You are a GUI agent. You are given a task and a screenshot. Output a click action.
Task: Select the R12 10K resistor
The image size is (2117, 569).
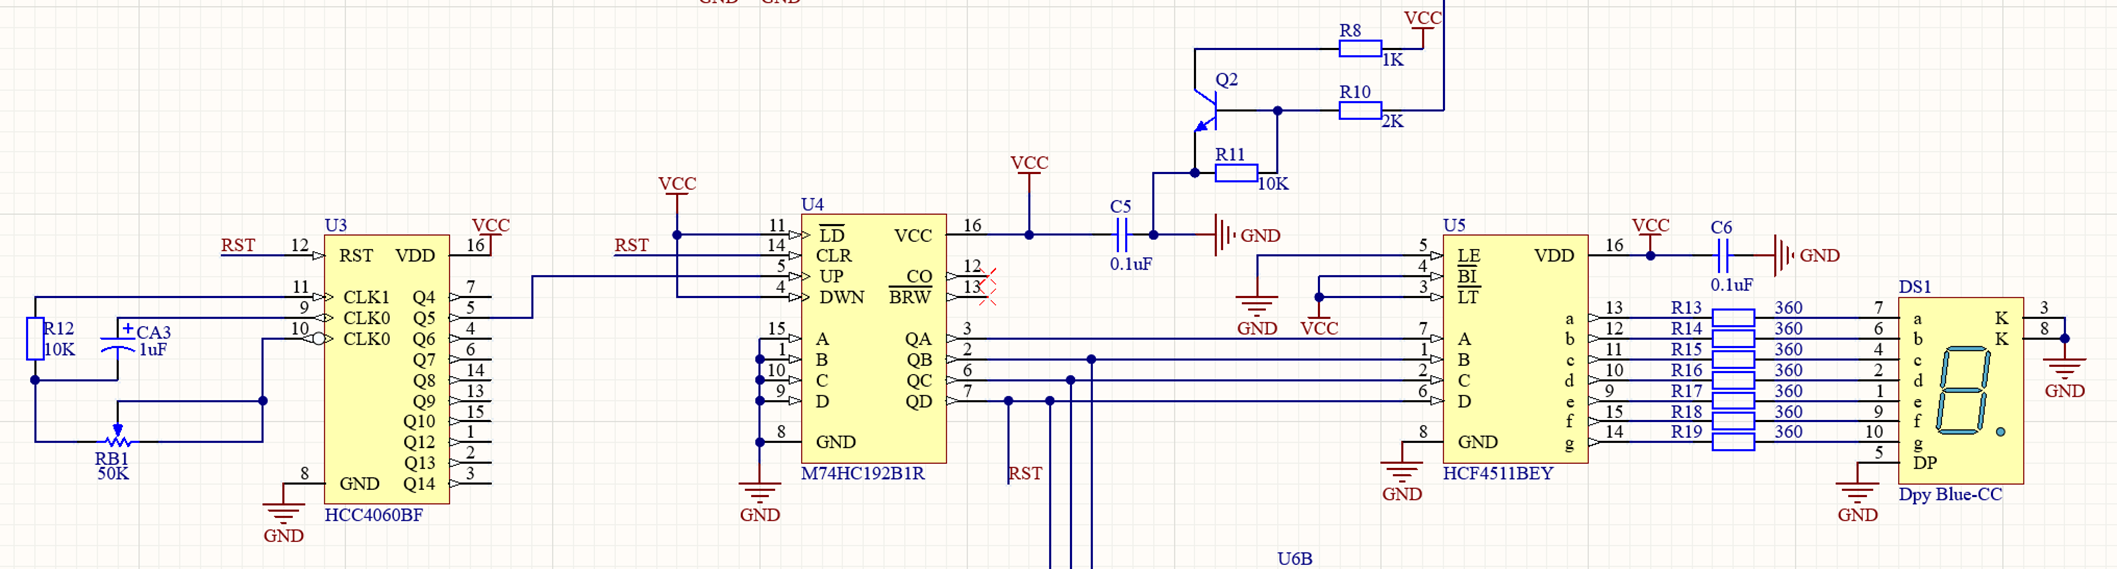(x=35, y=338)
